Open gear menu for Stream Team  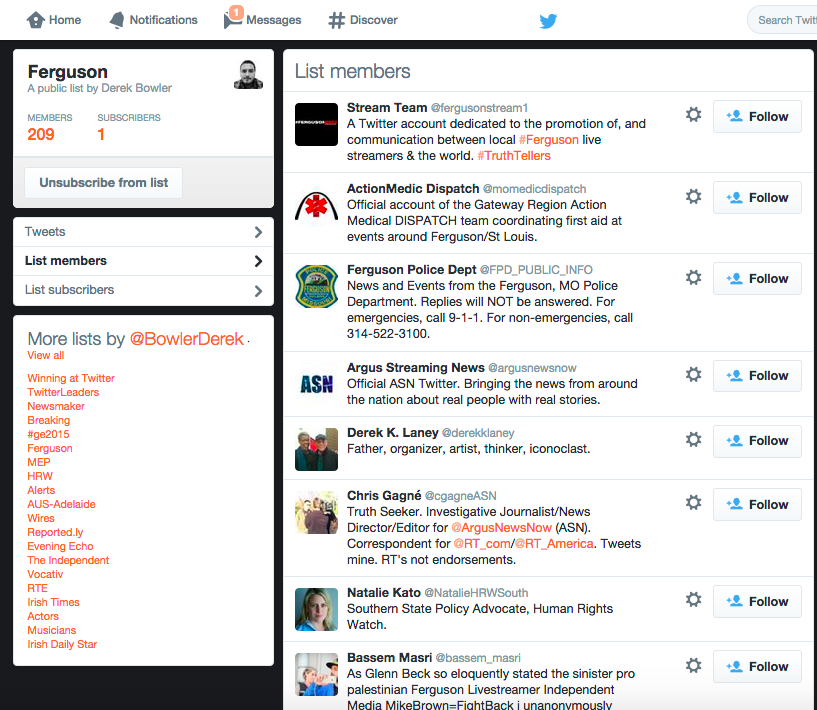(693, 115)
